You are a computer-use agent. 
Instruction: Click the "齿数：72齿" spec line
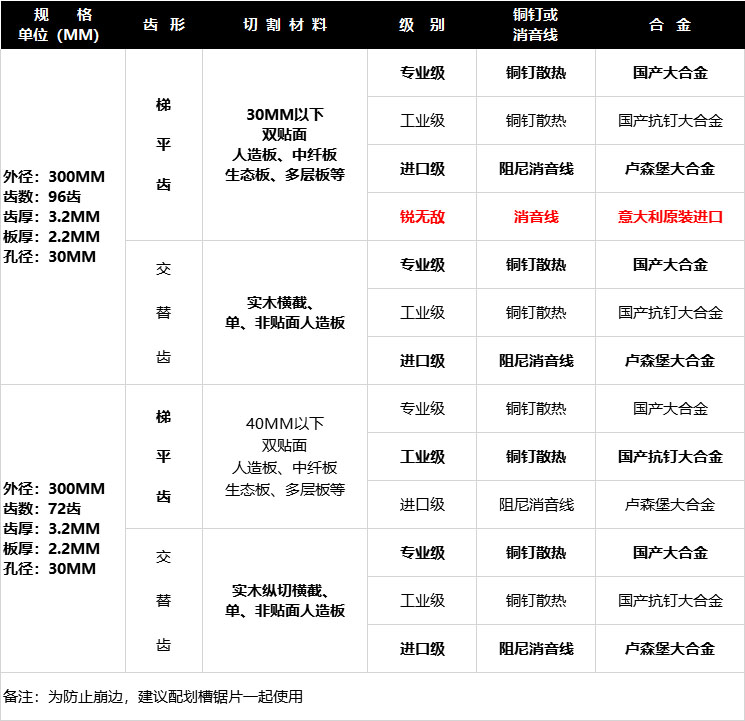tap(42, 509)
